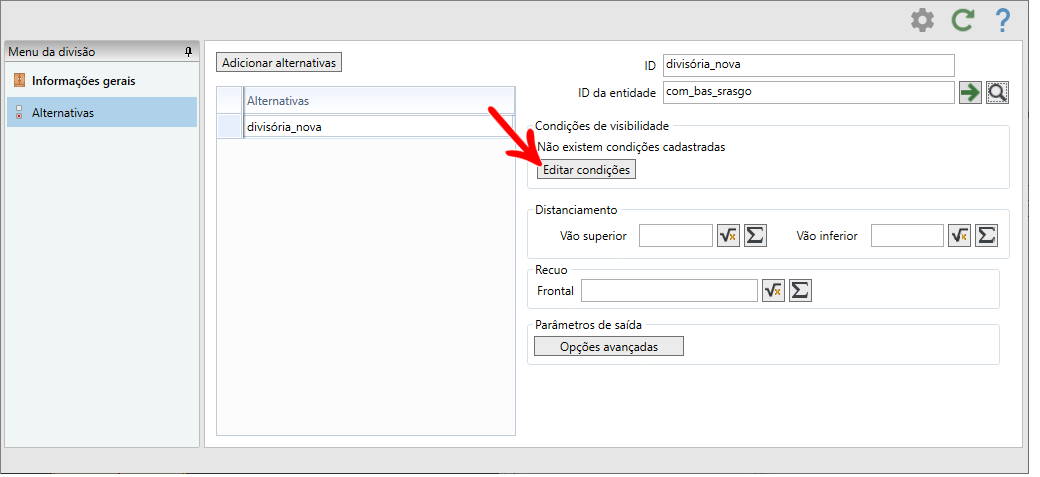Select the divisória_nova row in list
The image size is (1040, 477).
pyautogui.click(x=379, y=127)
